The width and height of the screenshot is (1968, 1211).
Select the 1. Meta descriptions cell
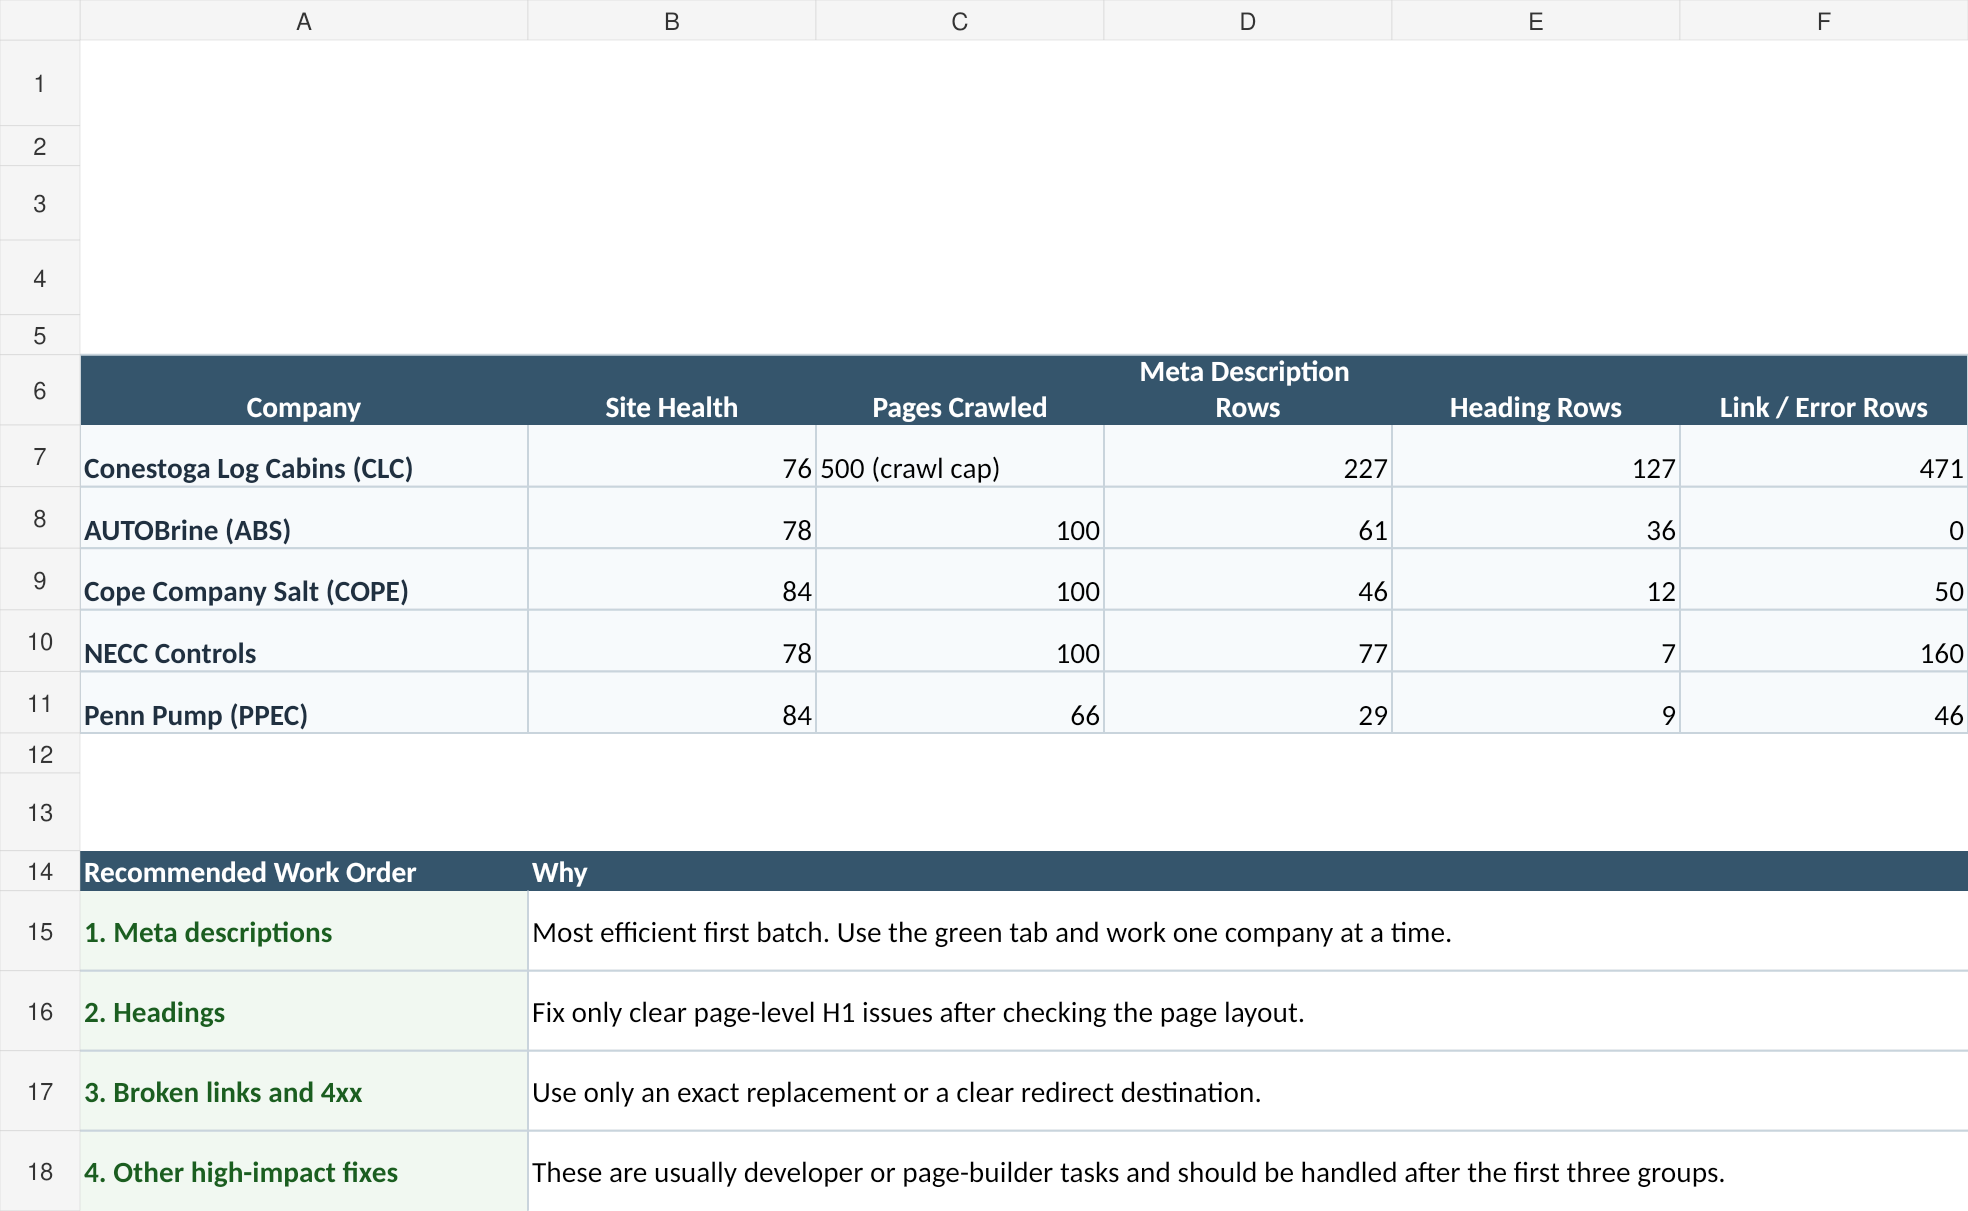coord(304,931)
